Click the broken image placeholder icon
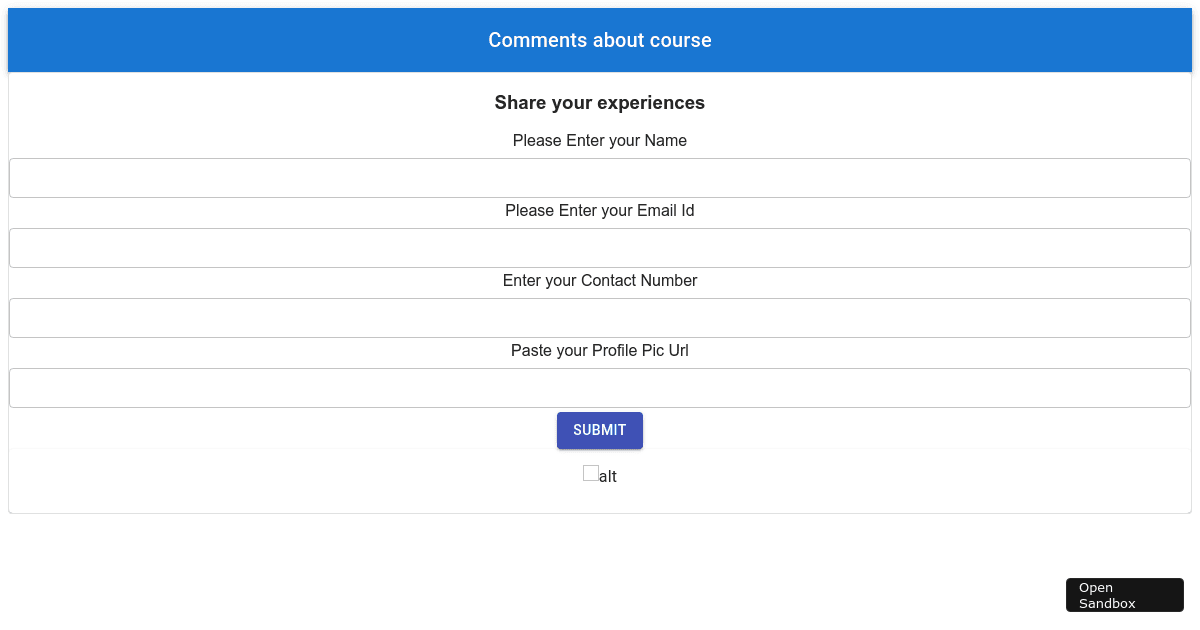 591,473
